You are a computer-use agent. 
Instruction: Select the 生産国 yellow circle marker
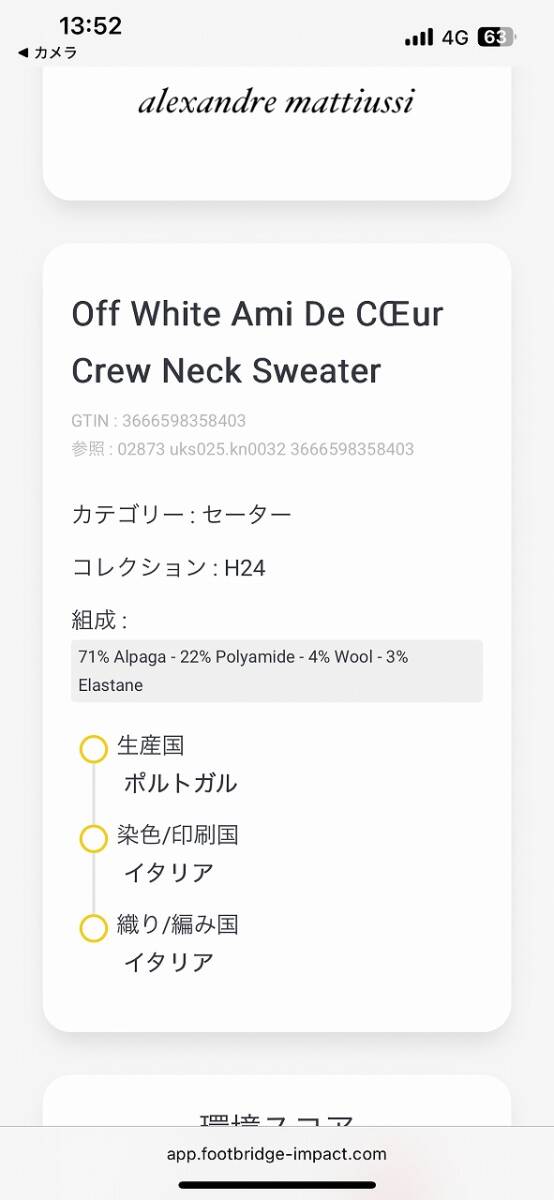[93, 749]
